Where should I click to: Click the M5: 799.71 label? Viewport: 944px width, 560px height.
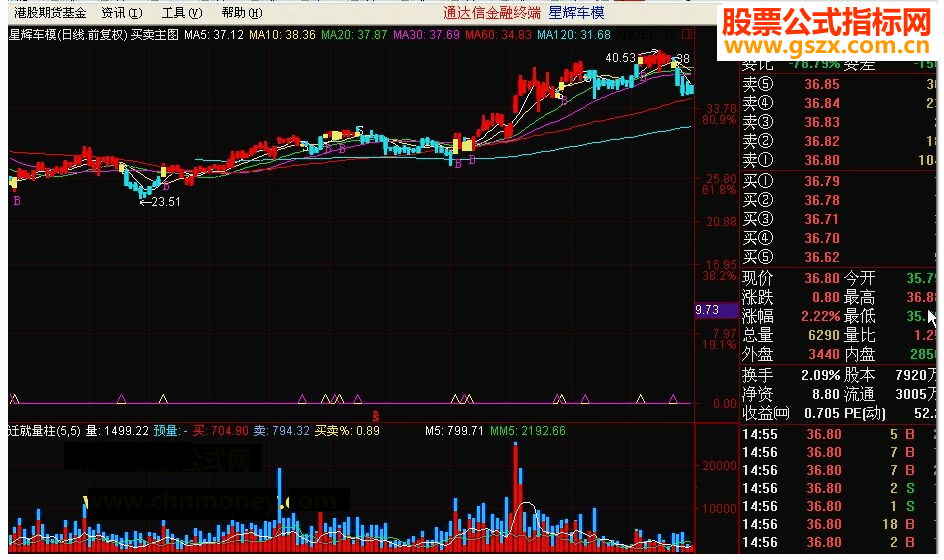[454, 431]
